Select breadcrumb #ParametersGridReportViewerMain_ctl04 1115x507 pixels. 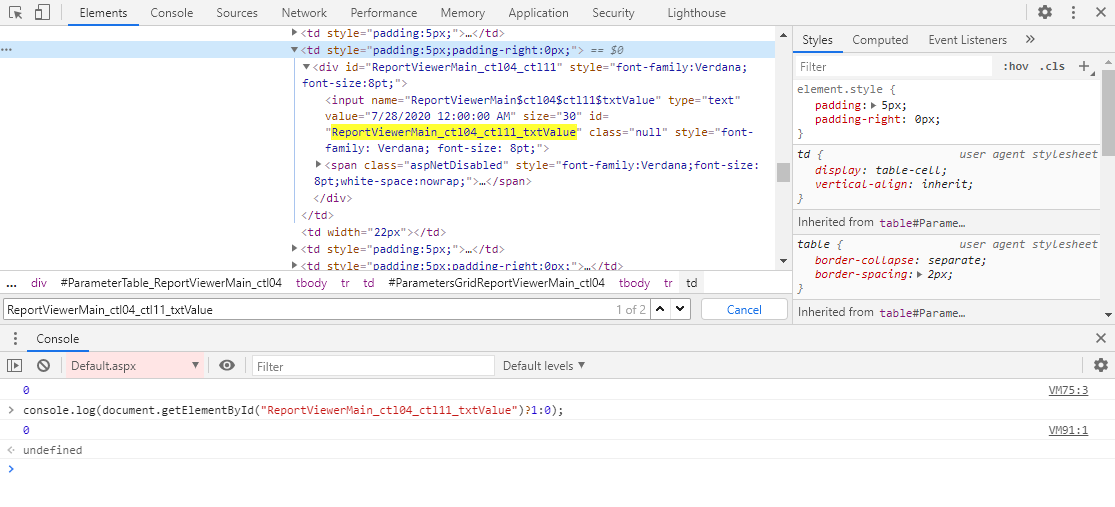pyautogui.click(x=496, y=283)
